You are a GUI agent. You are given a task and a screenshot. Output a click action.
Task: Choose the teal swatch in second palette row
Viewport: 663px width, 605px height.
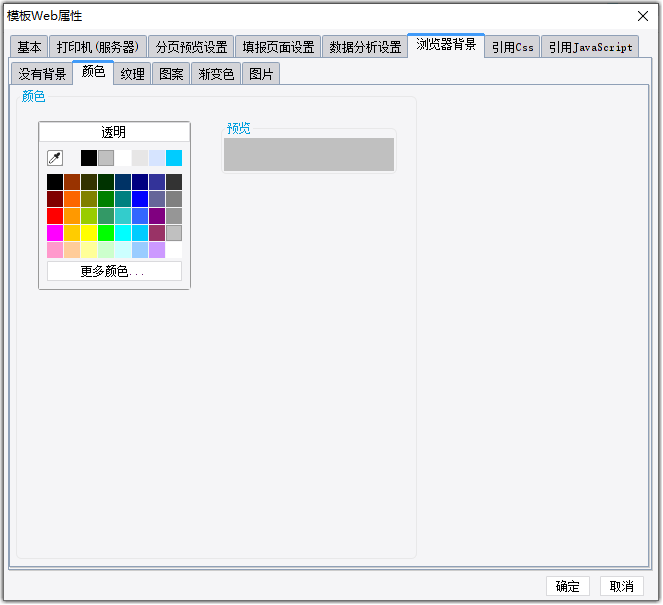click(x=123, y=199)
